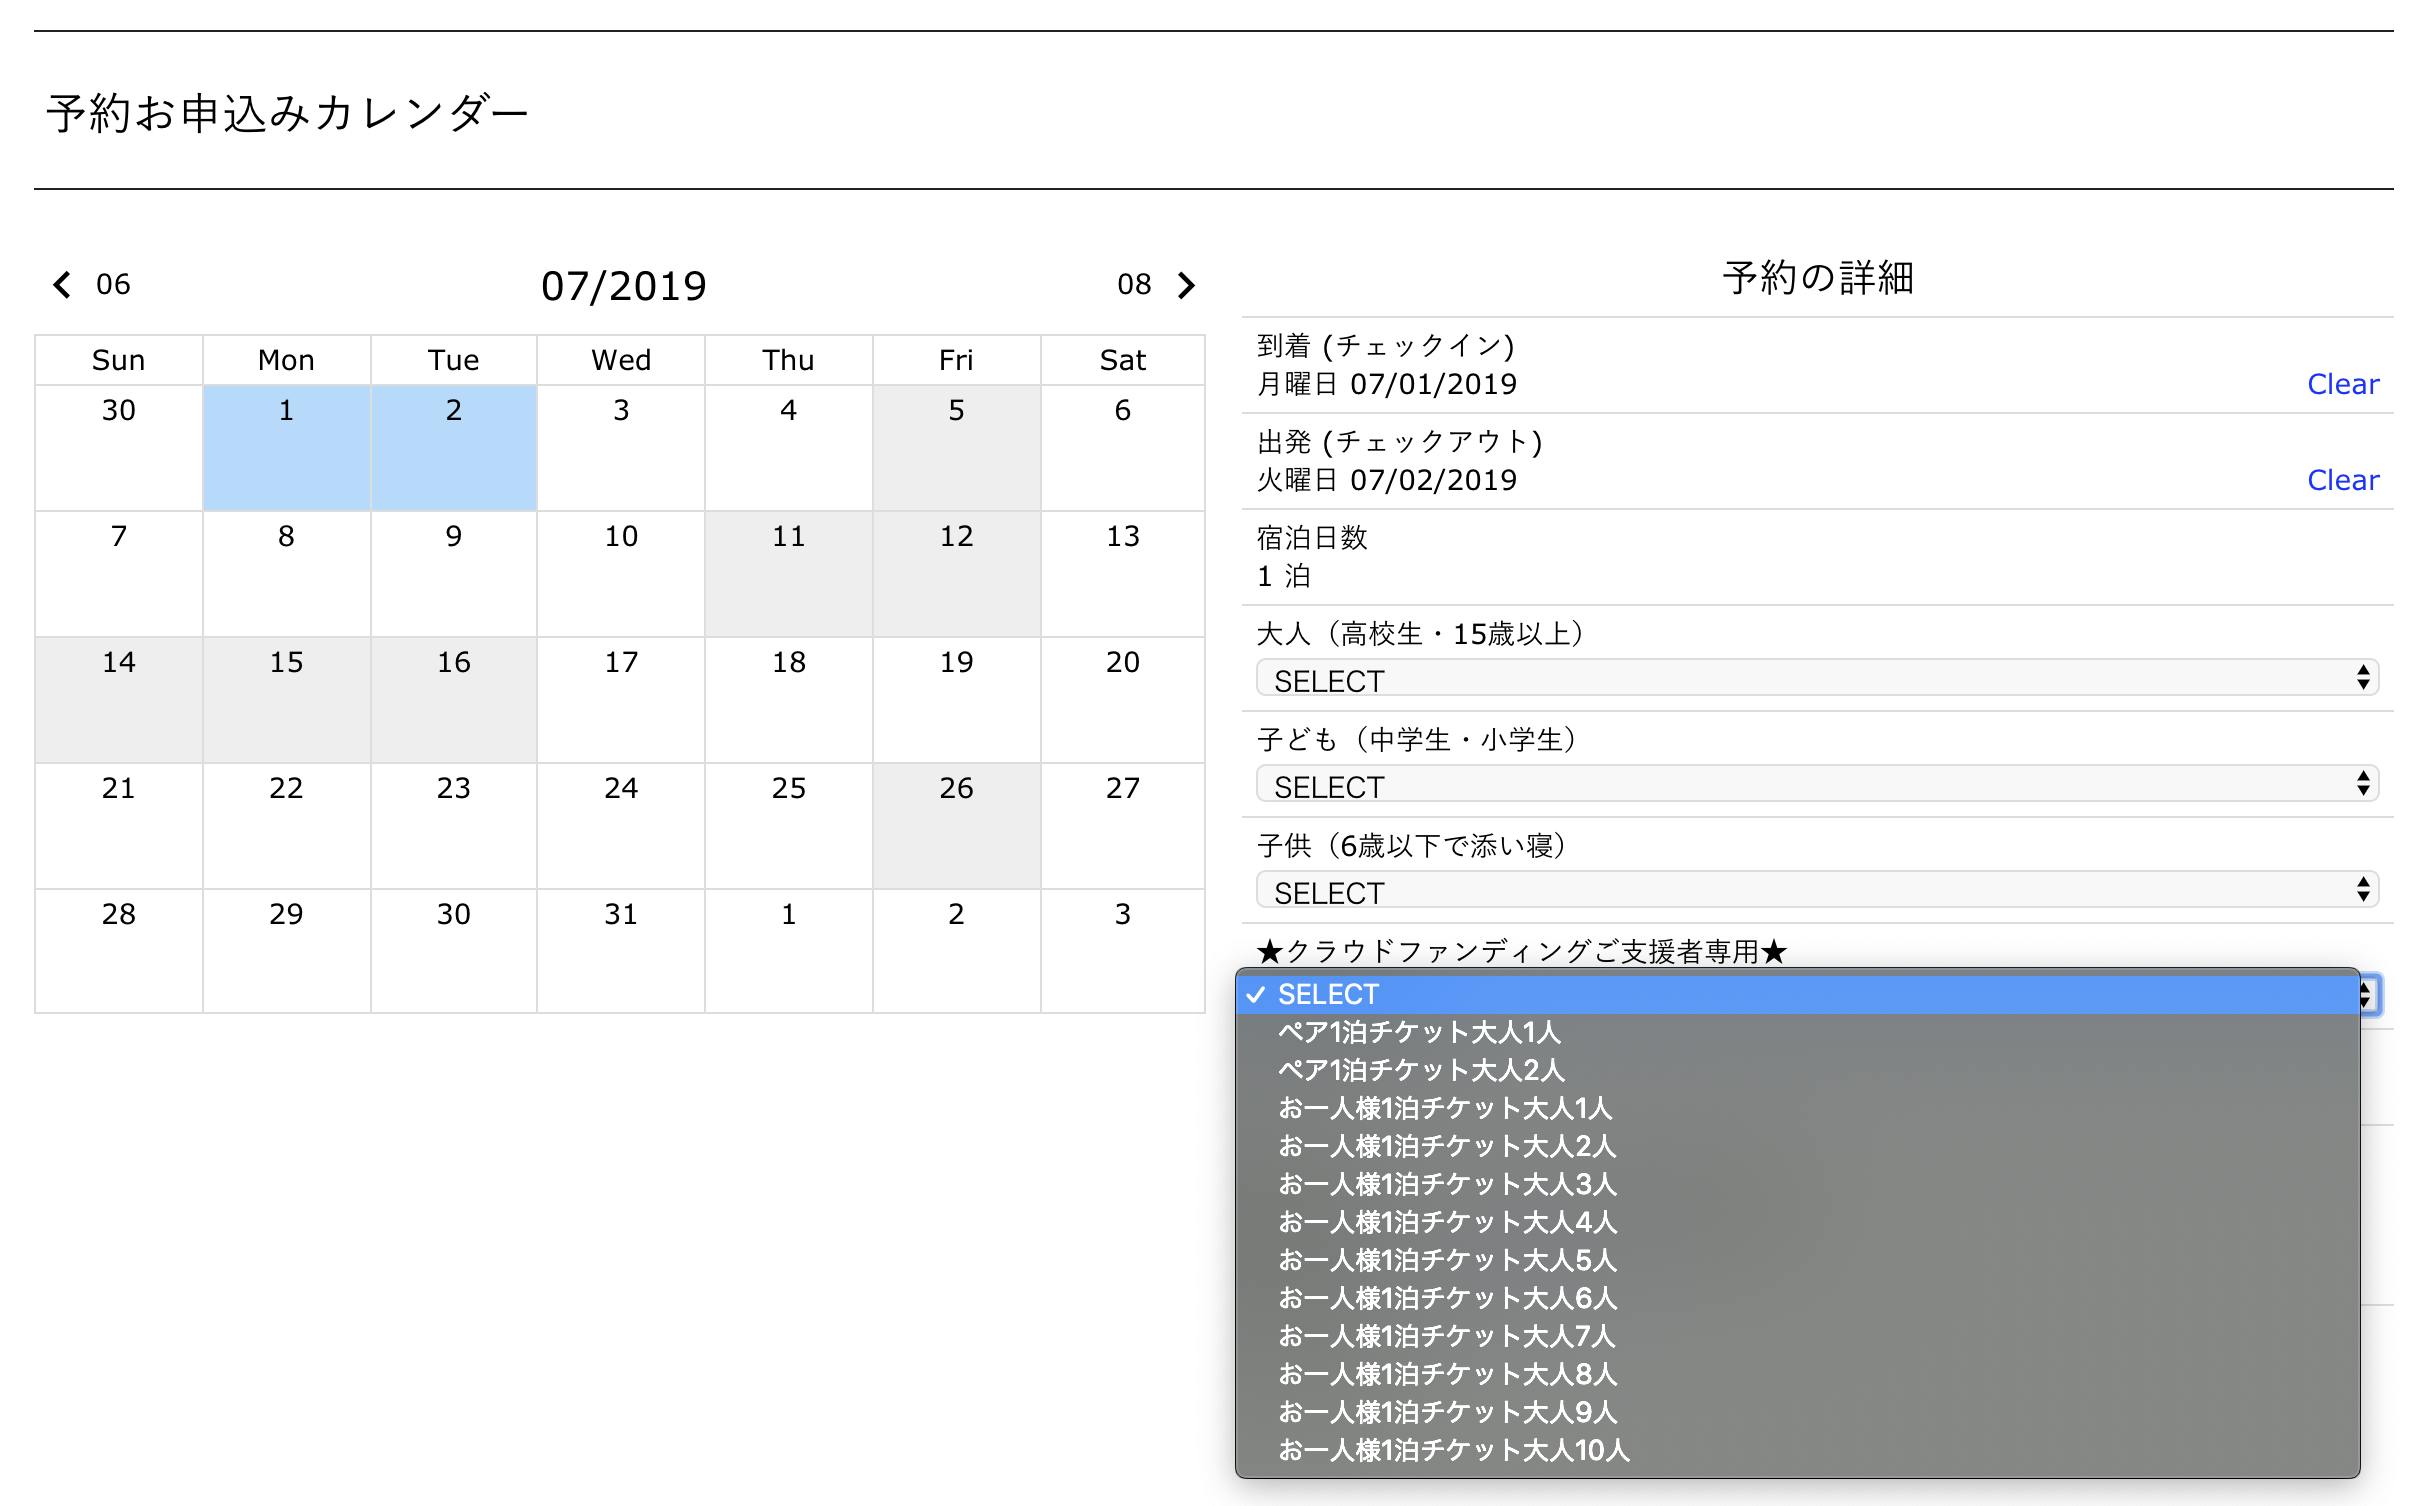Screen dimensions: 2422x1506
Task: Clear the check-in arrival date
Action: point(2342,384)
